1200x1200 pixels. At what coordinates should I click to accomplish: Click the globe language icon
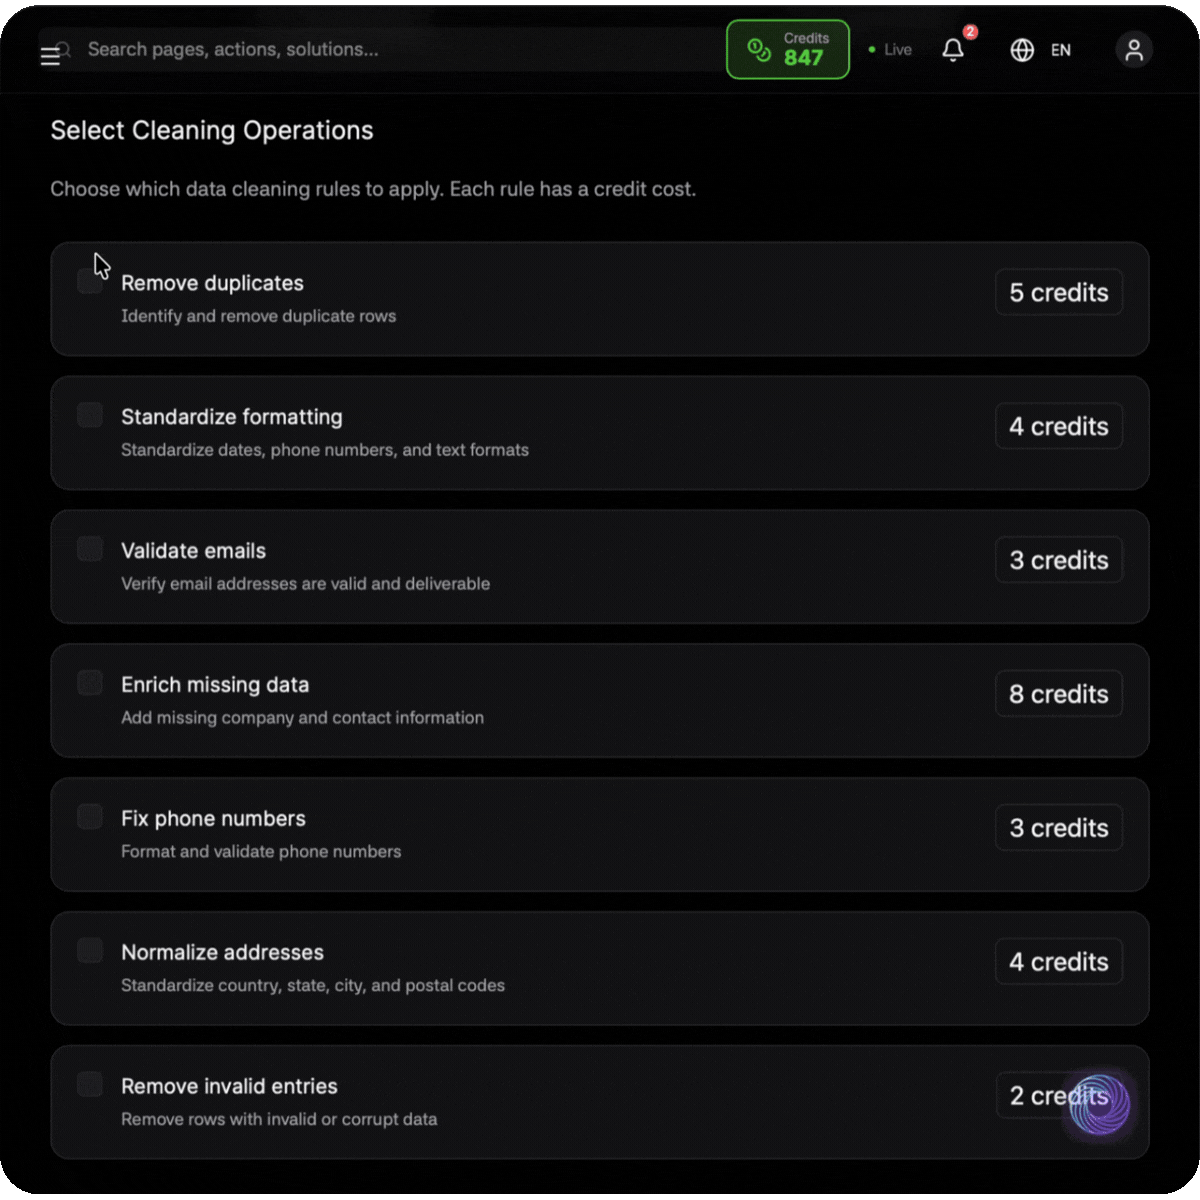point(1022,50)
